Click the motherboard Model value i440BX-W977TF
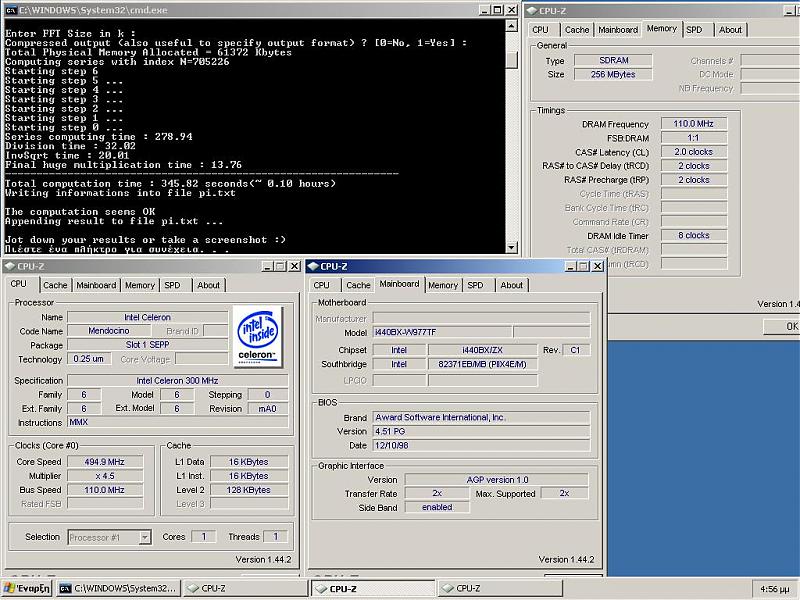The width and height of the screenshot is (800, 600). tap(442, 332)
